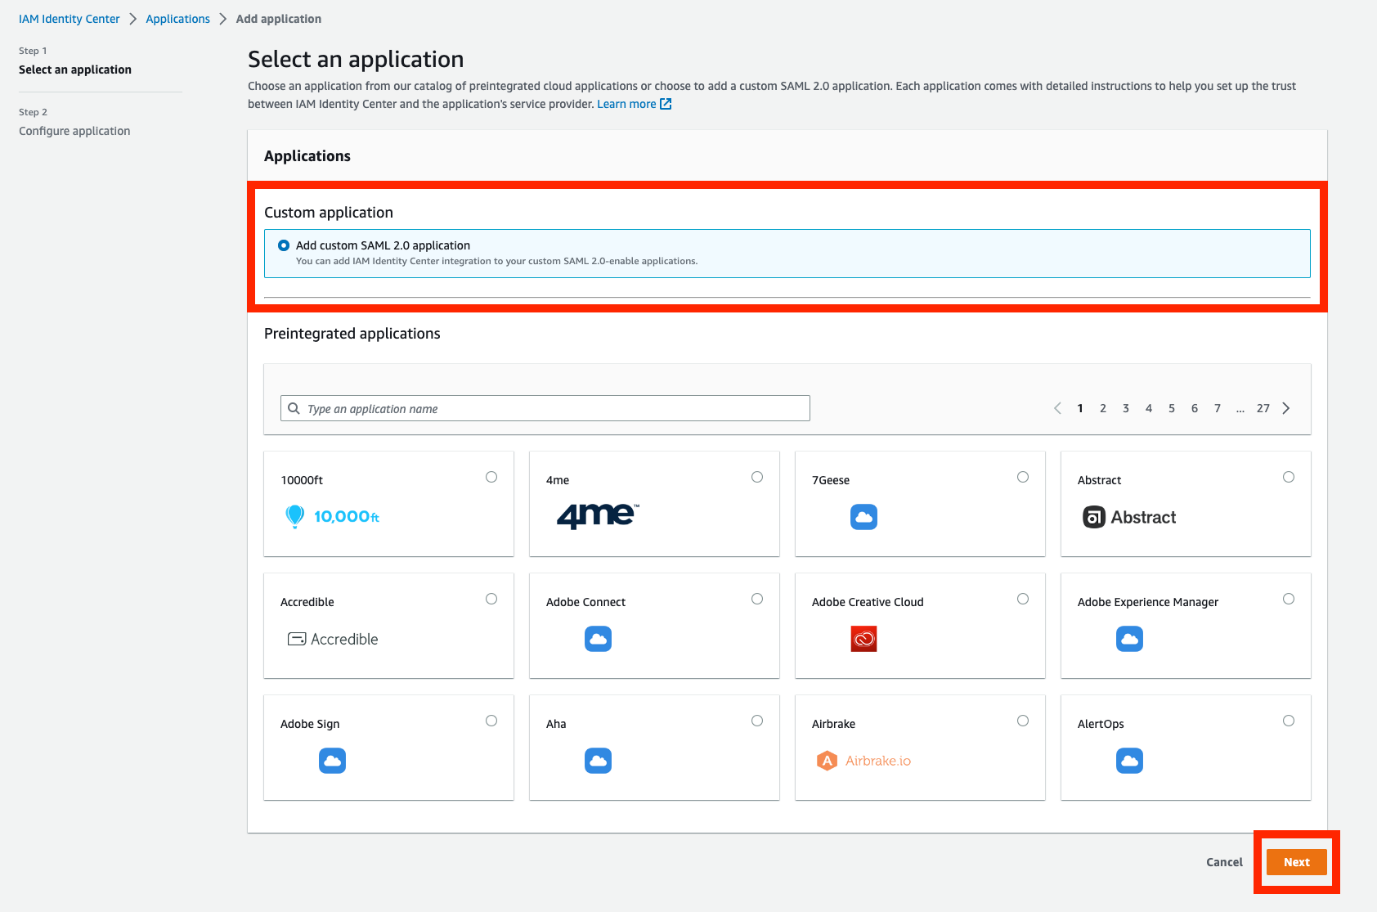Click the application name search field
The width and height of the screenshot is (1377, 912).
545,408
